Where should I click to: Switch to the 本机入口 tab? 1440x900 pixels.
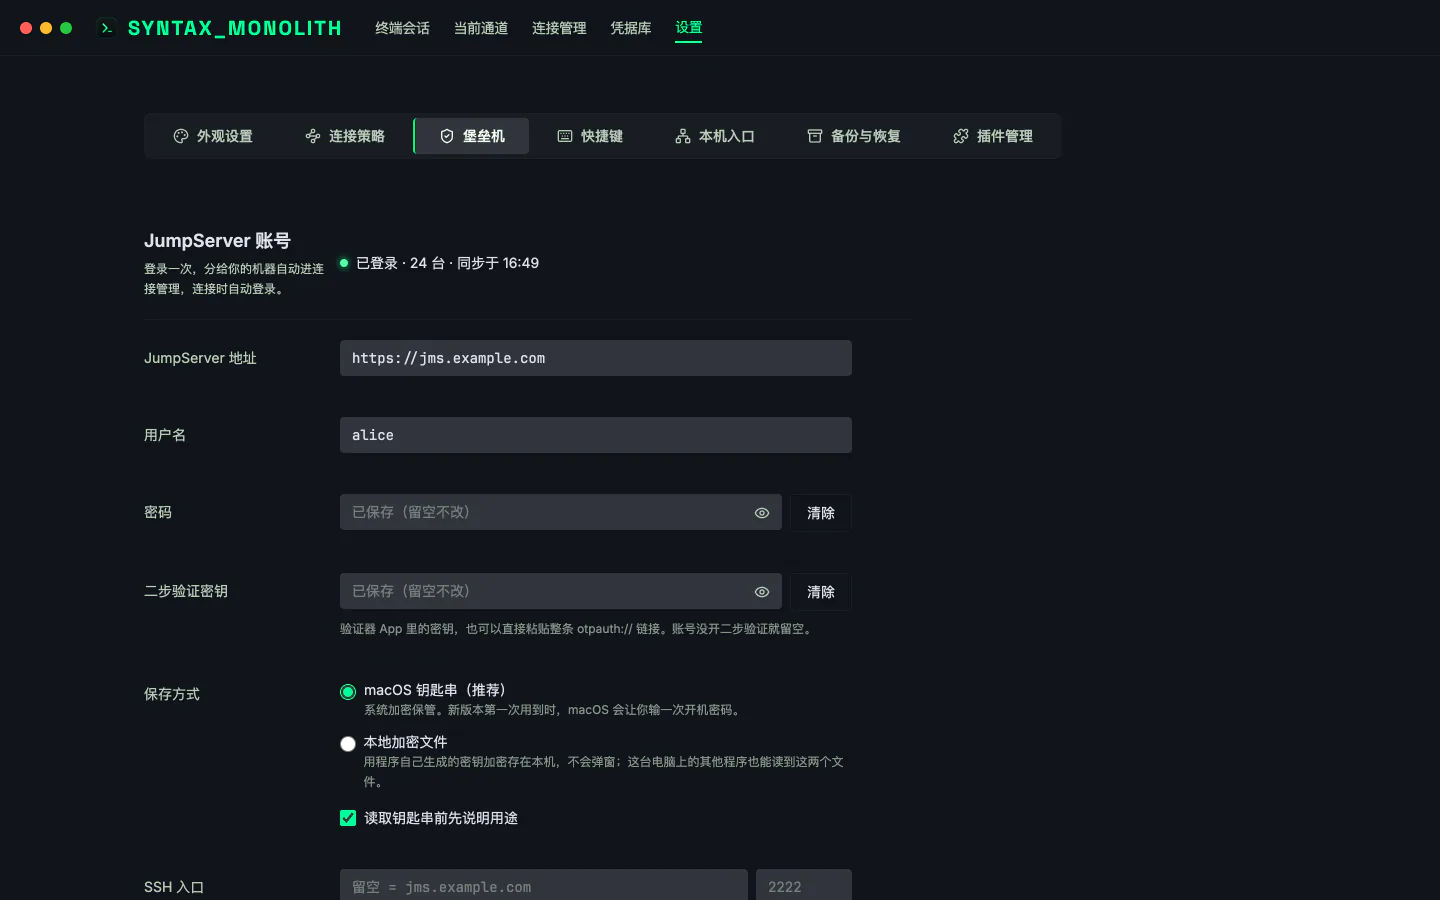click(x=715, y=136)
